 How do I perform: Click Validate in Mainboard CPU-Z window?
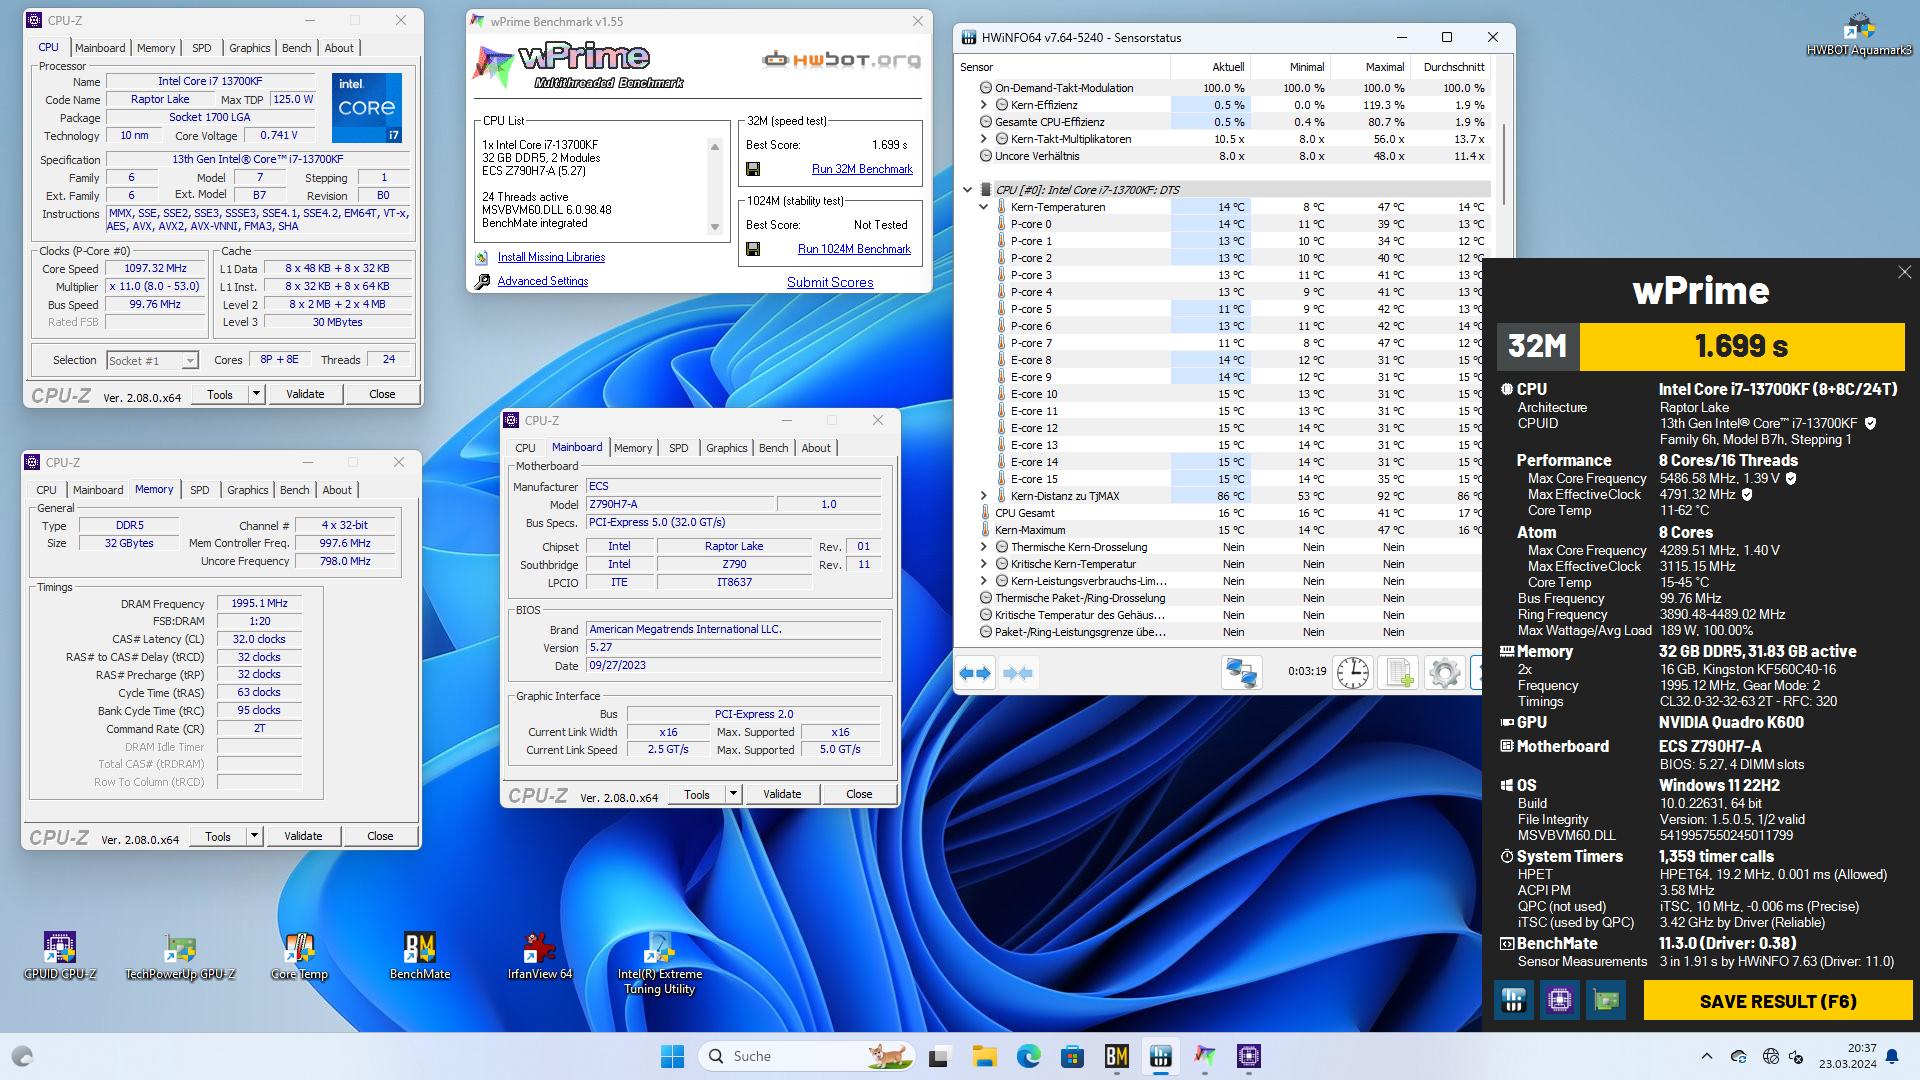point(782,794)
